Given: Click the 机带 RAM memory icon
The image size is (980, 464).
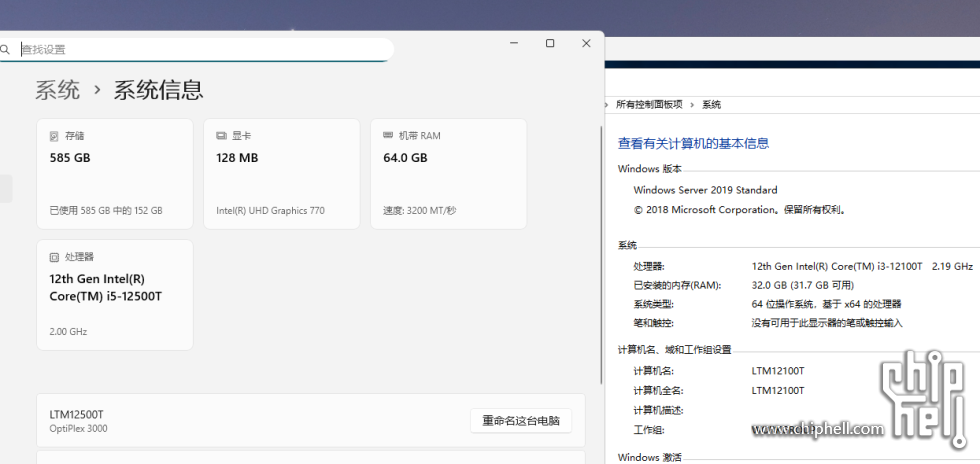Looking at the screenshot, I should point(388,136).
